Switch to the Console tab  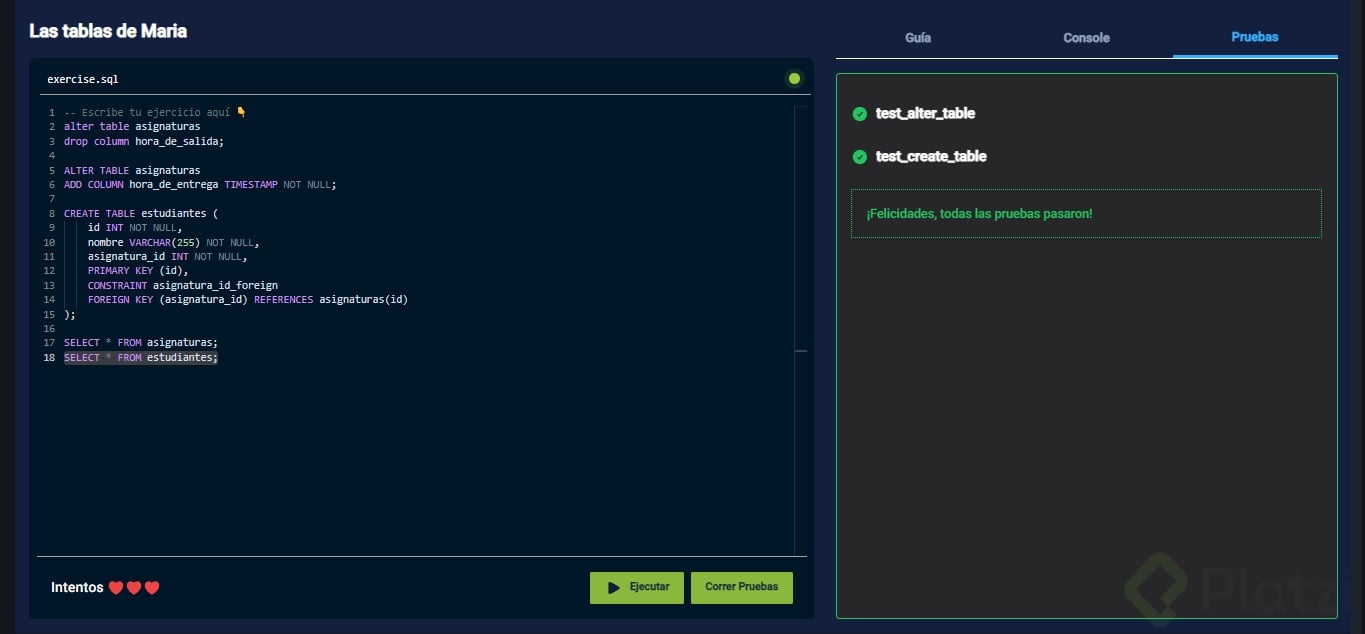point(1086,37)
